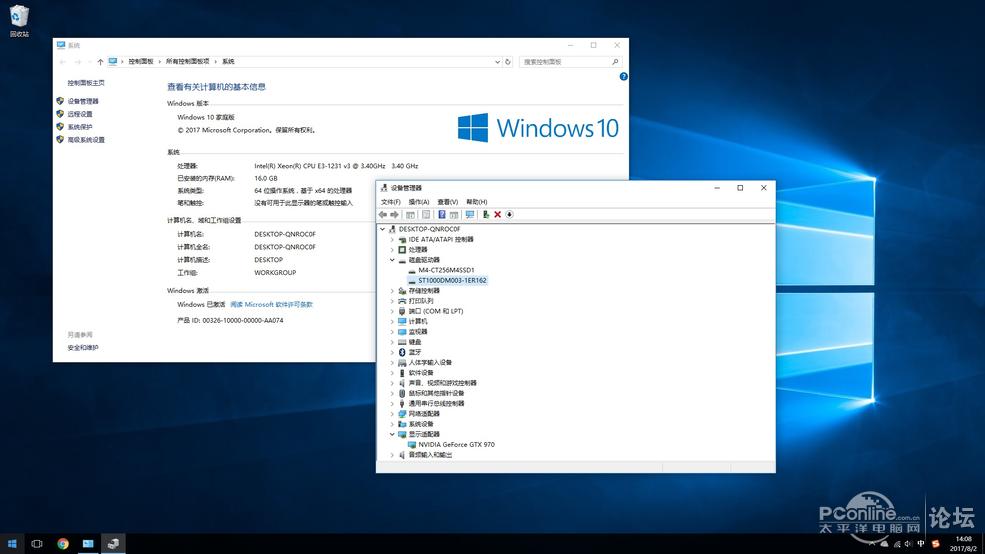Open the Windows Start button
985x554 pixels.
click(x=12, y=544)
